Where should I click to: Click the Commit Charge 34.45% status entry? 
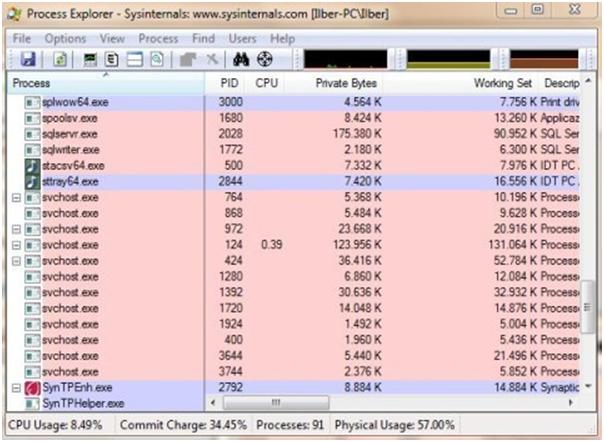click(183, 425)
